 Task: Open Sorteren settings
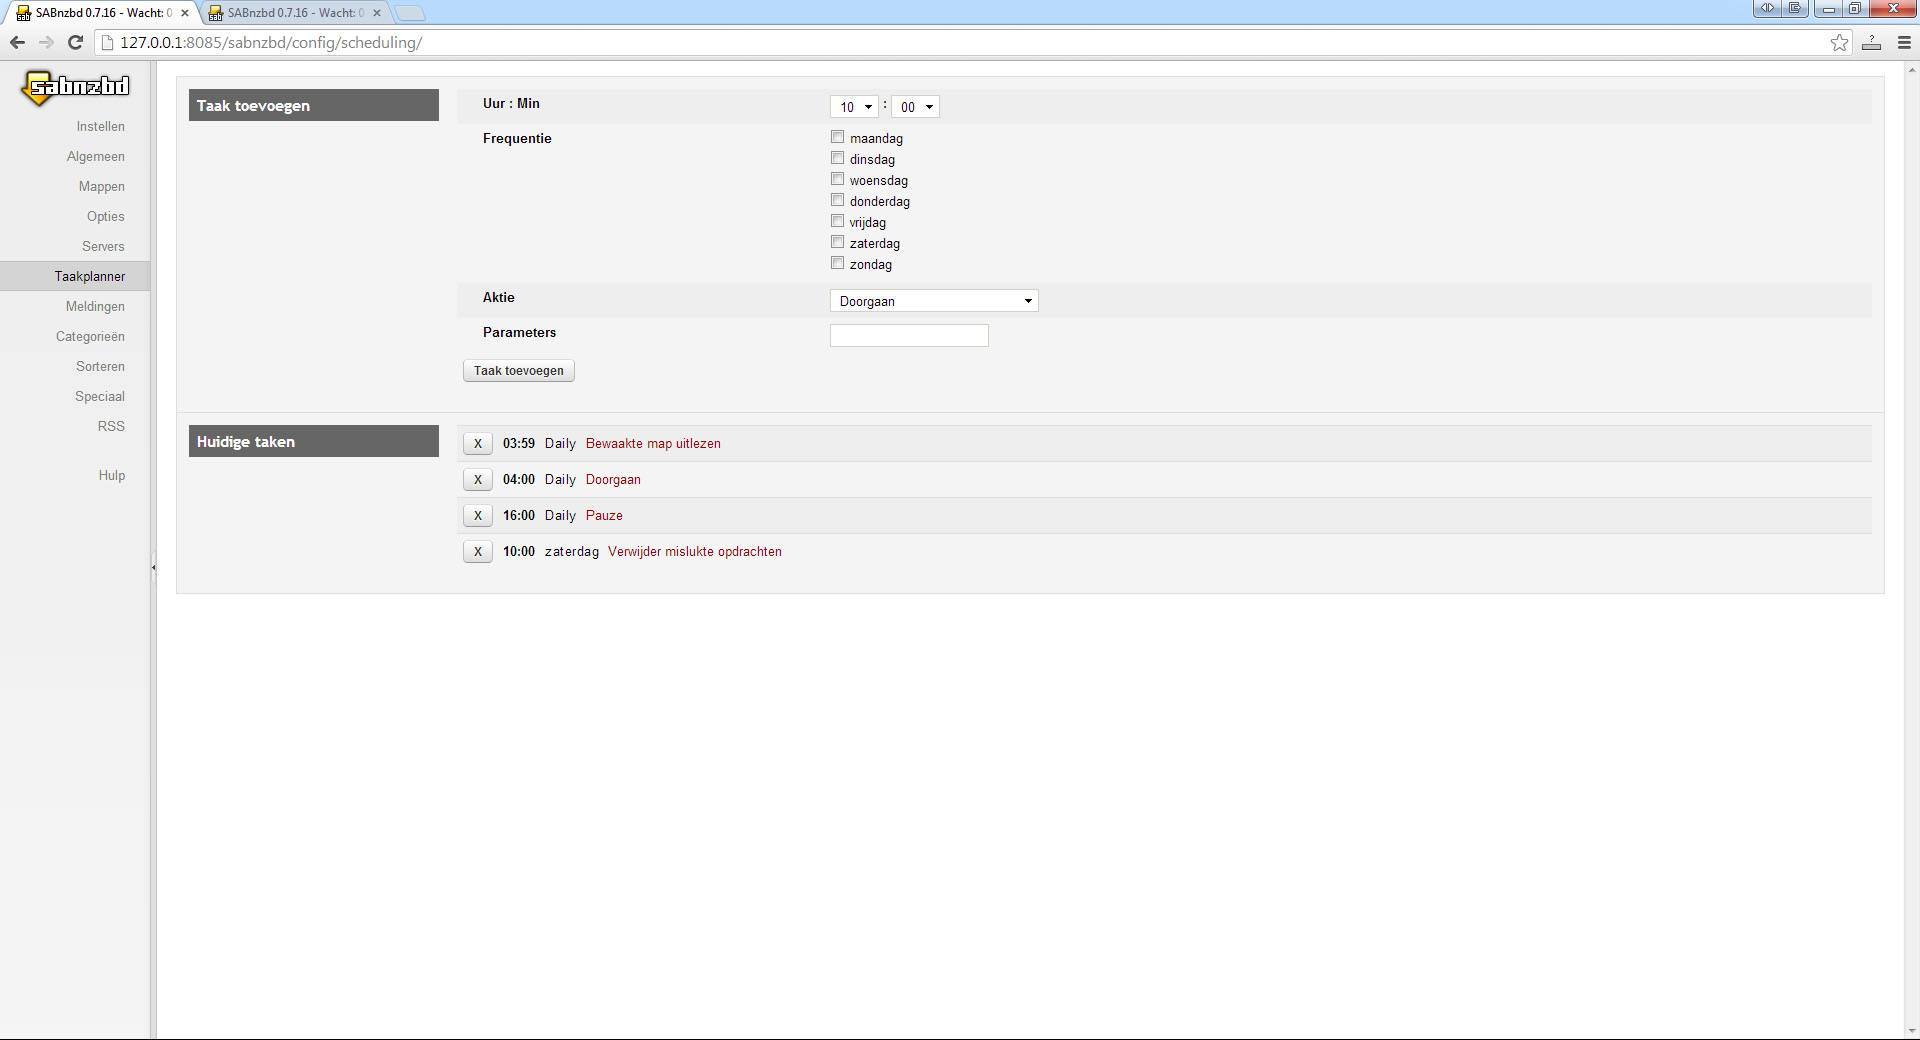101,366
